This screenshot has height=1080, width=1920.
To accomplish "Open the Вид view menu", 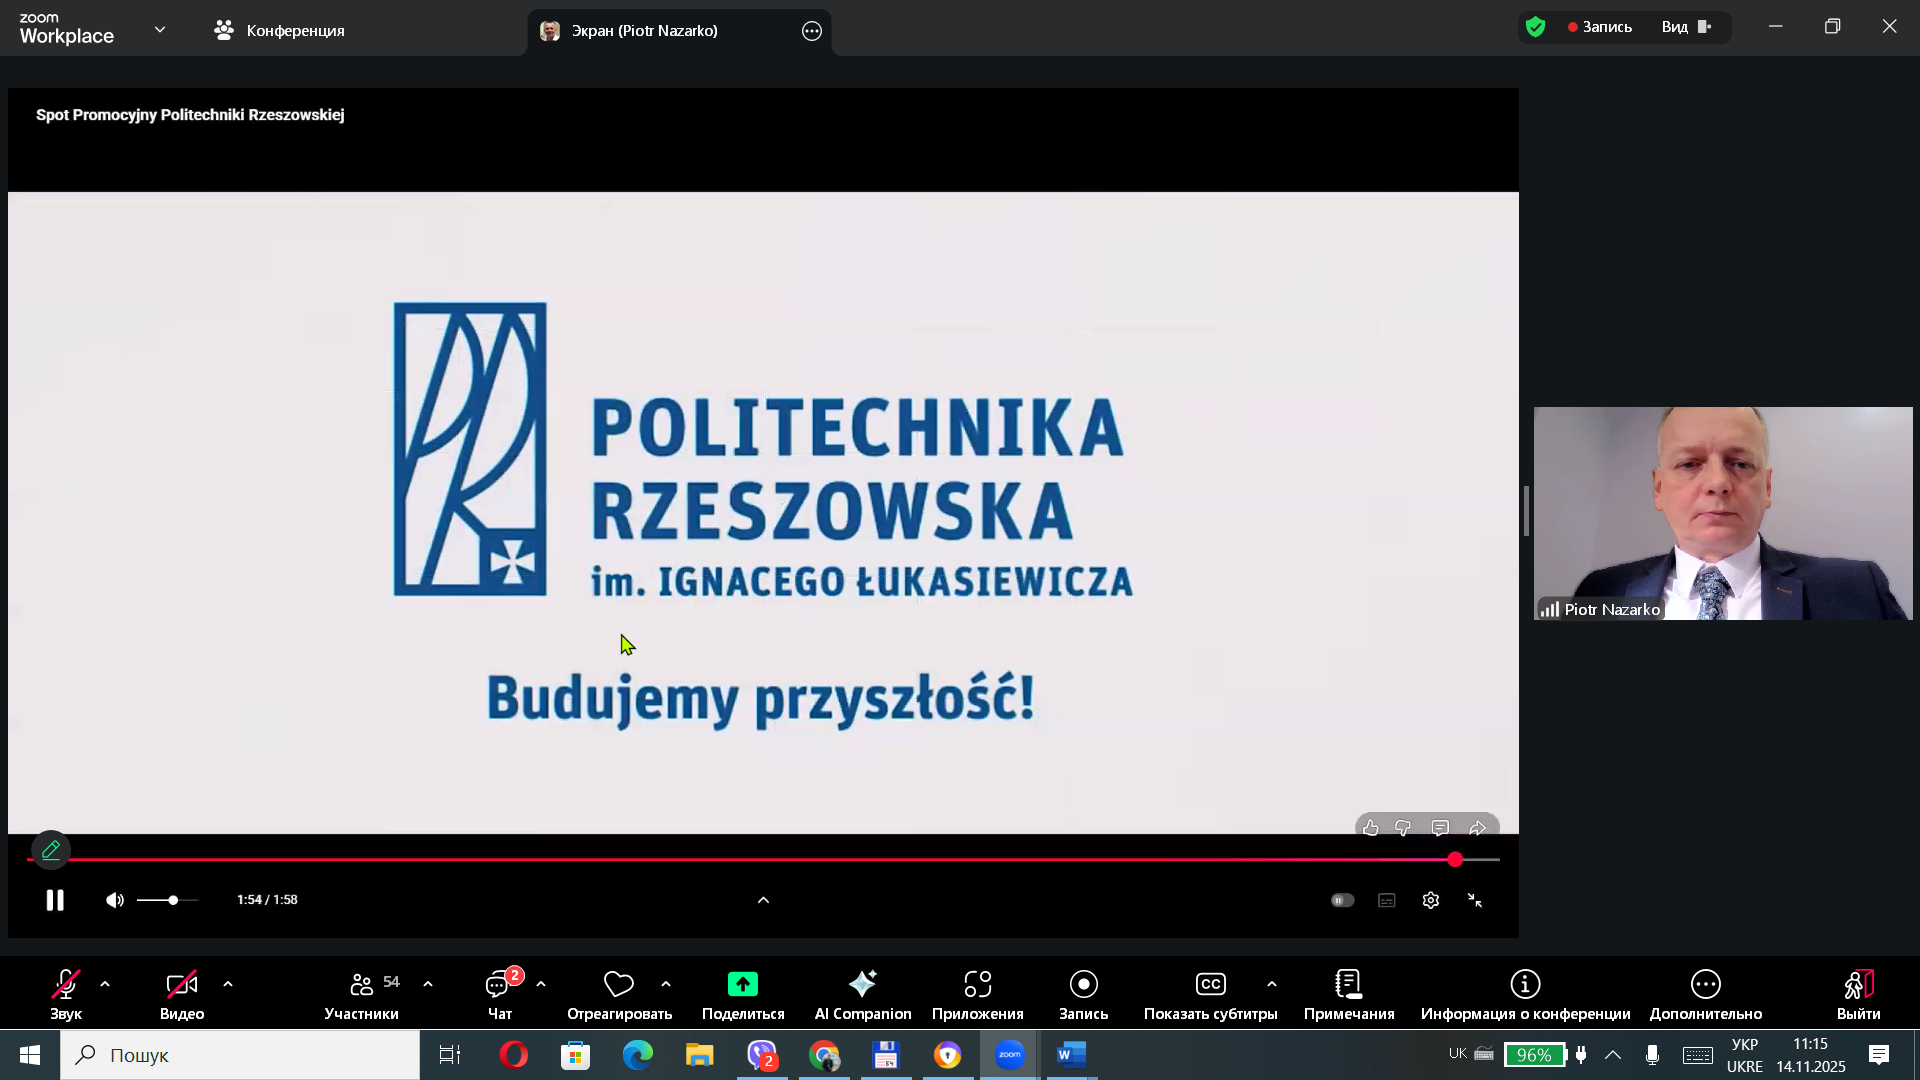I will point(1686,27).
